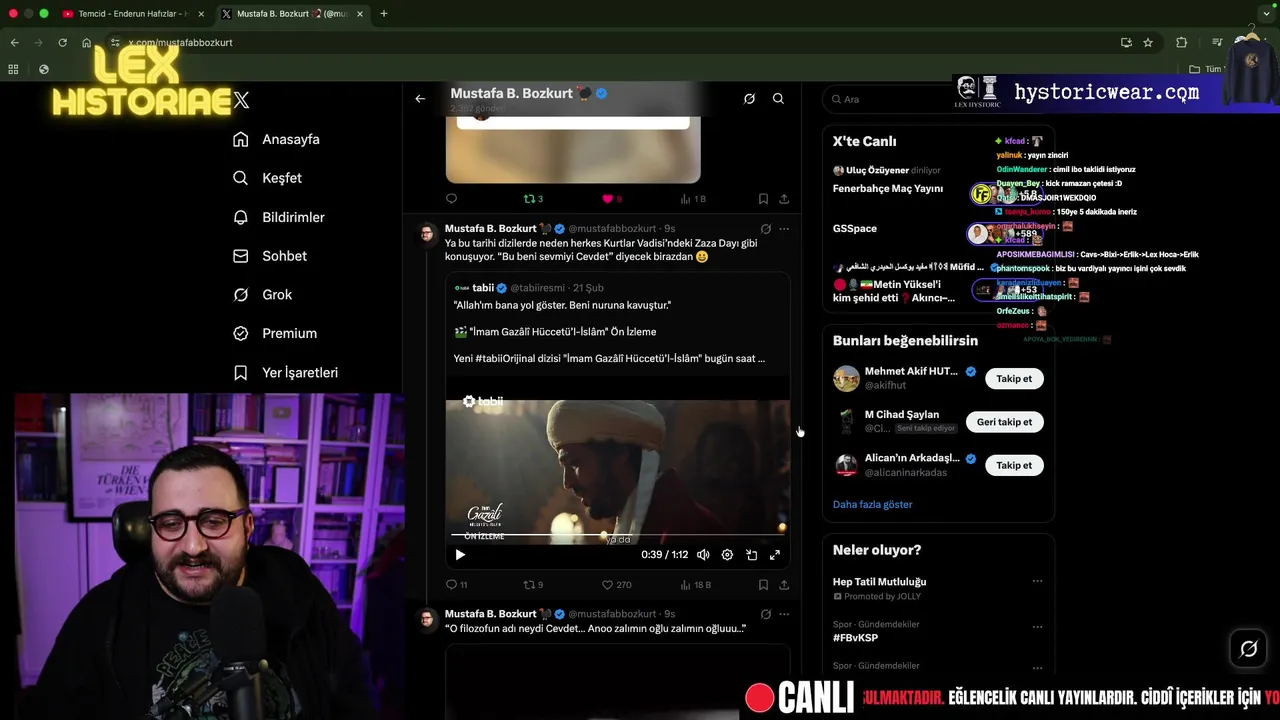
Task: Reply icon on the top partial tweet
Action: pyautogui.click(x=451, y=199)
